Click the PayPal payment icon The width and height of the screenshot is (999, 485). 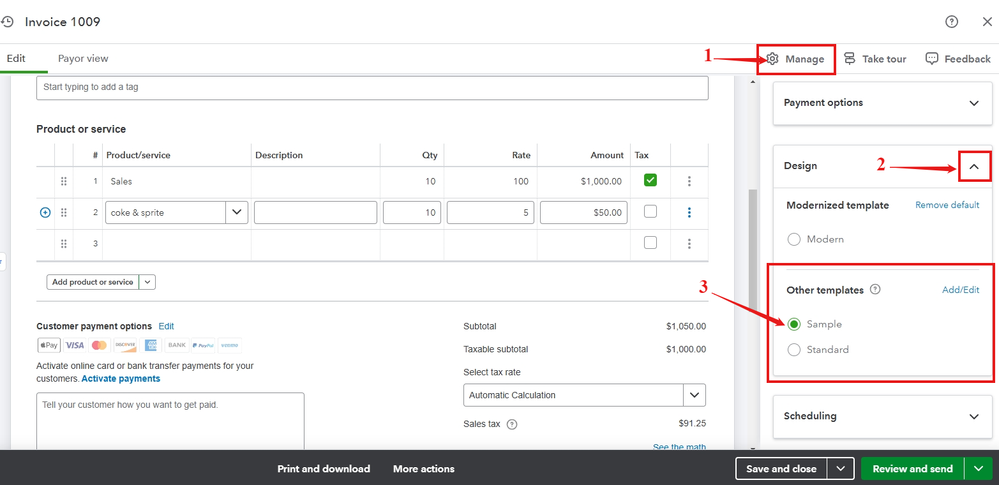[x=203, y=345]
